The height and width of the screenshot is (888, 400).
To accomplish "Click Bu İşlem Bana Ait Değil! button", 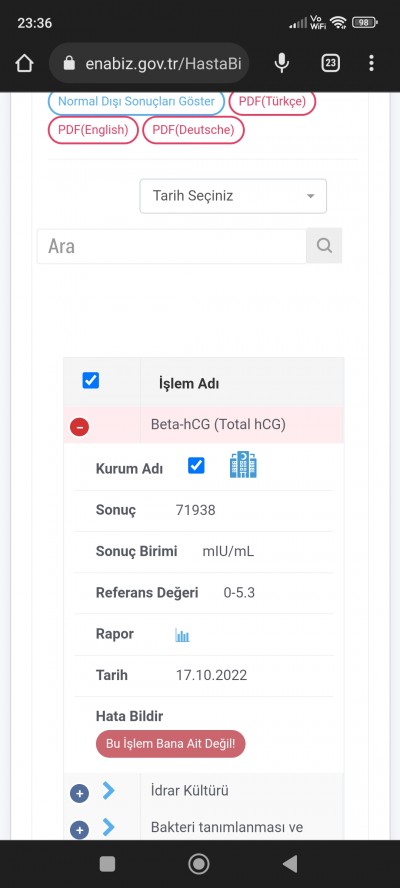I will (171, 744).
